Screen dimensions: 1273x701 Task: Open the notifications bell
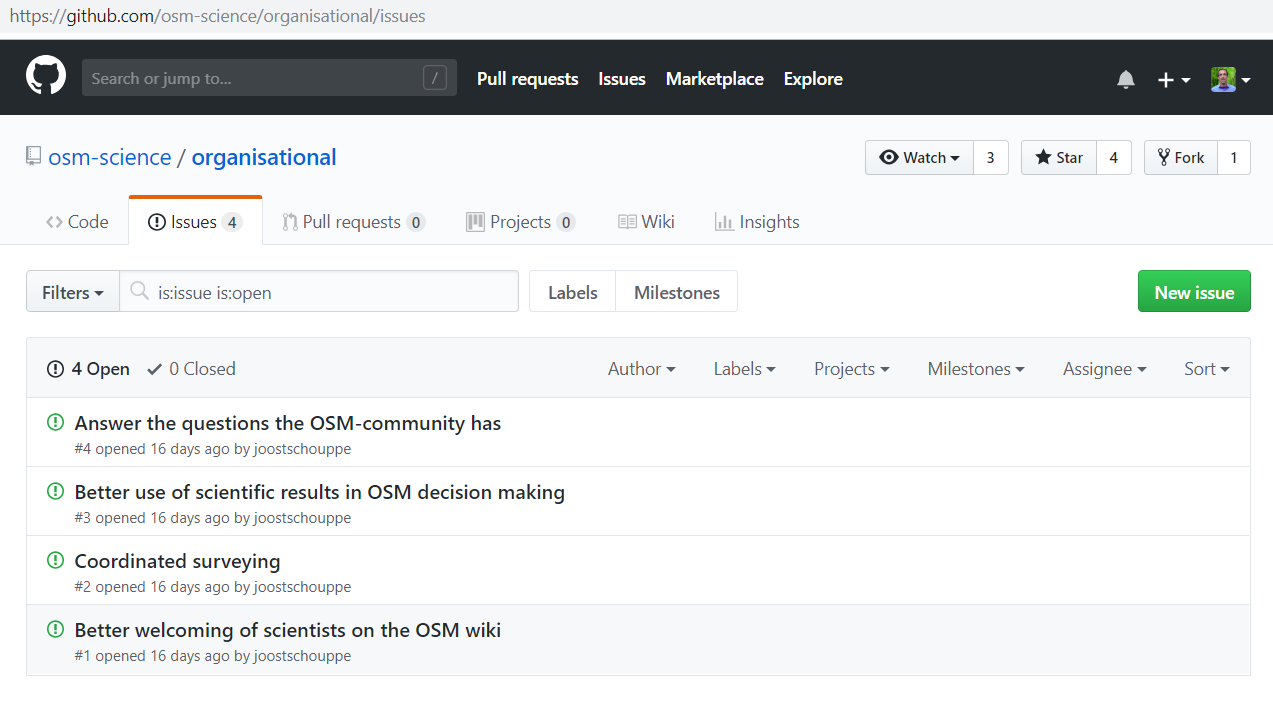click(1126, 79)
